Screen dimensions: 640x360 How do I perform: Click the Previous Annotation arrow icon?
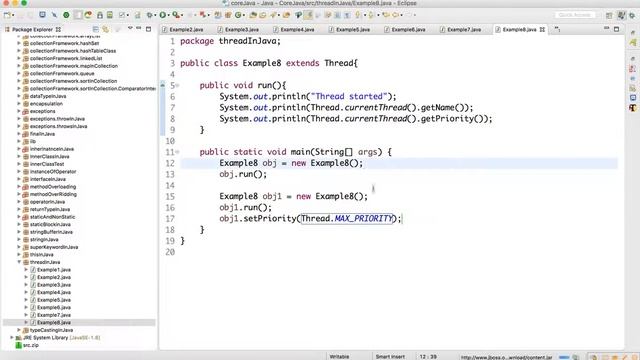[371, 15]
